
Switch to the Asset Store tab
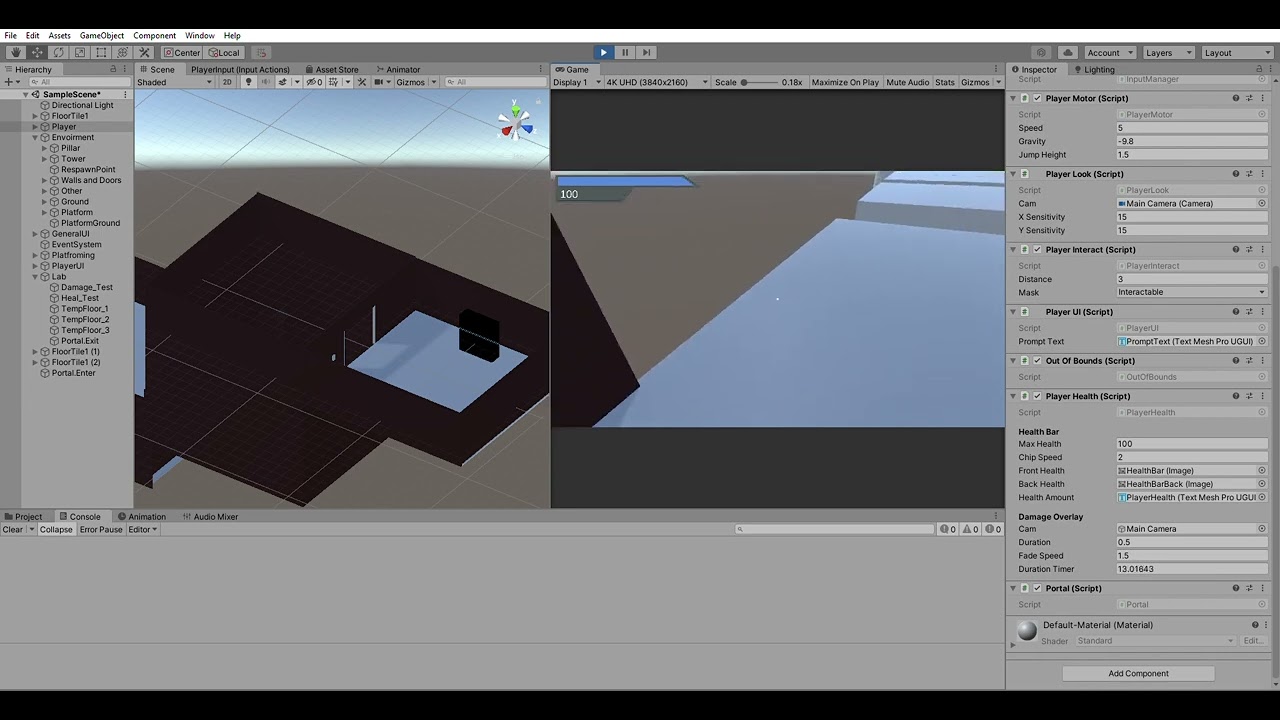(x=334, y=69)
